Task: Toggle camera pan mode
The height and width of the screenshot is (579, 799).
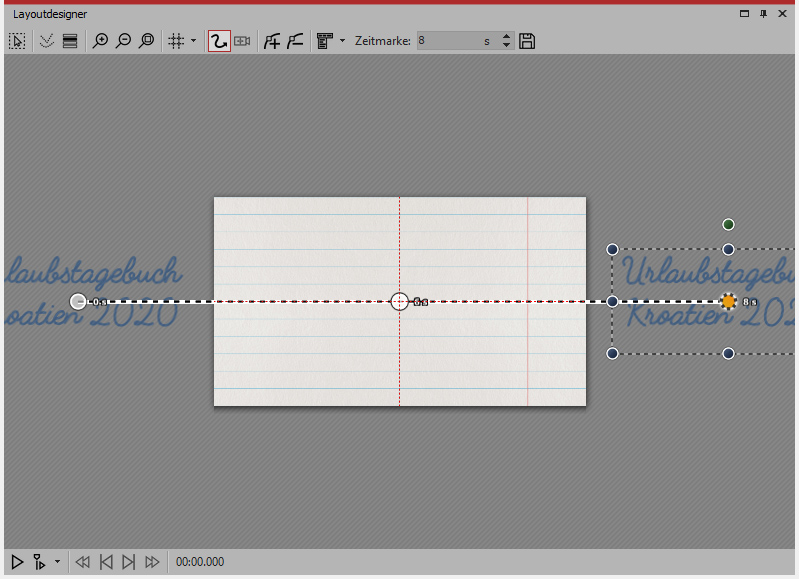Action: click(242, 41)
